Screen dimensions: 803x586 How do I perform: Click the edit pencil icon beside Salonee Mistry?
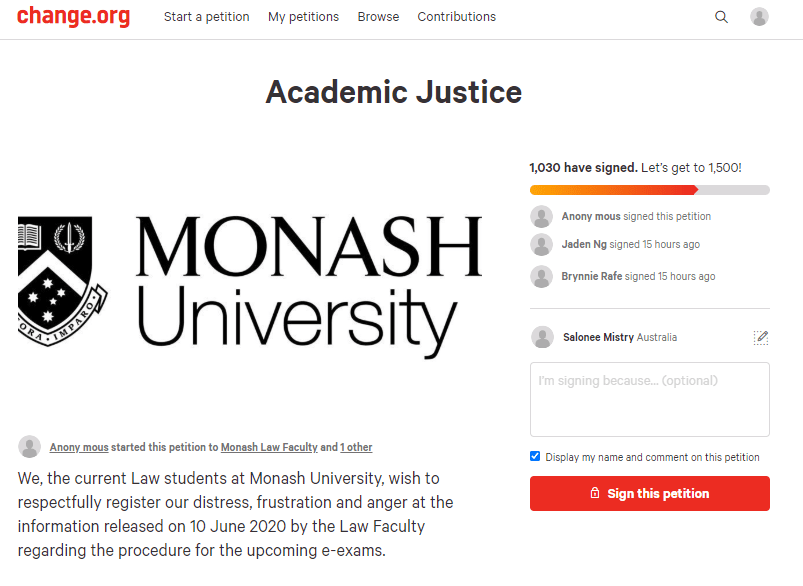[x=761, y=338]
